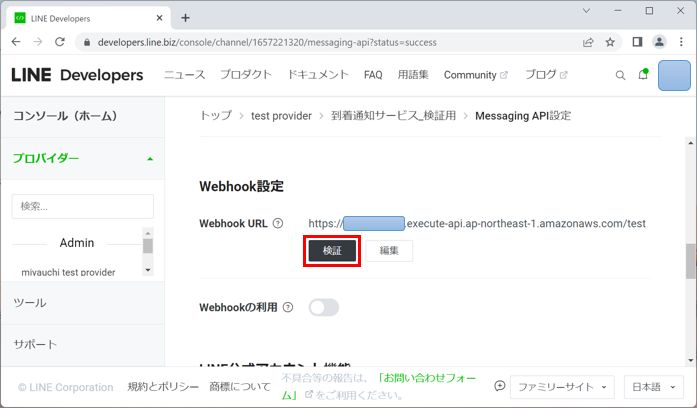The height and width of the screenshot is (408, 697).
Task: Open the notification bell
Action: (643, 74)
